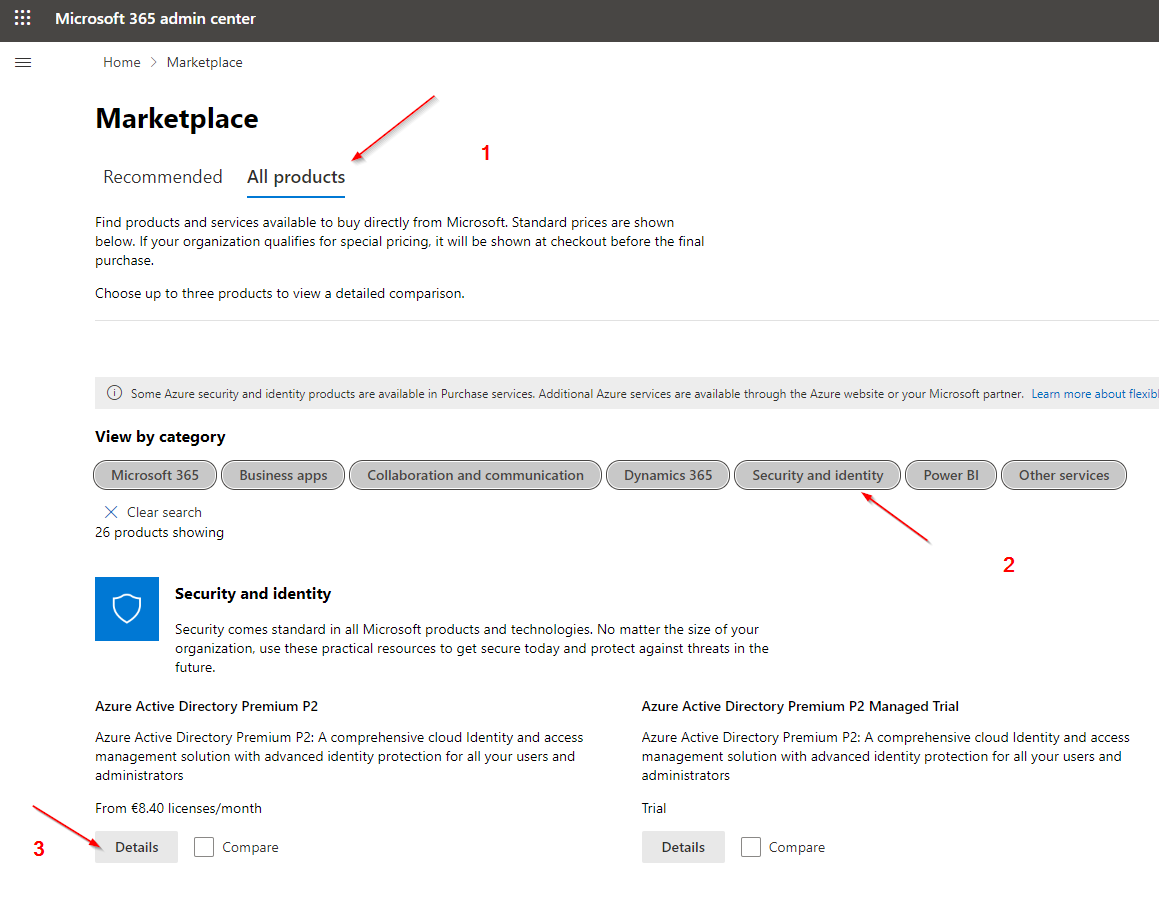Open the Learn more about flexible link
This screenshot has width=1159, height=907.
point(1095,394)
